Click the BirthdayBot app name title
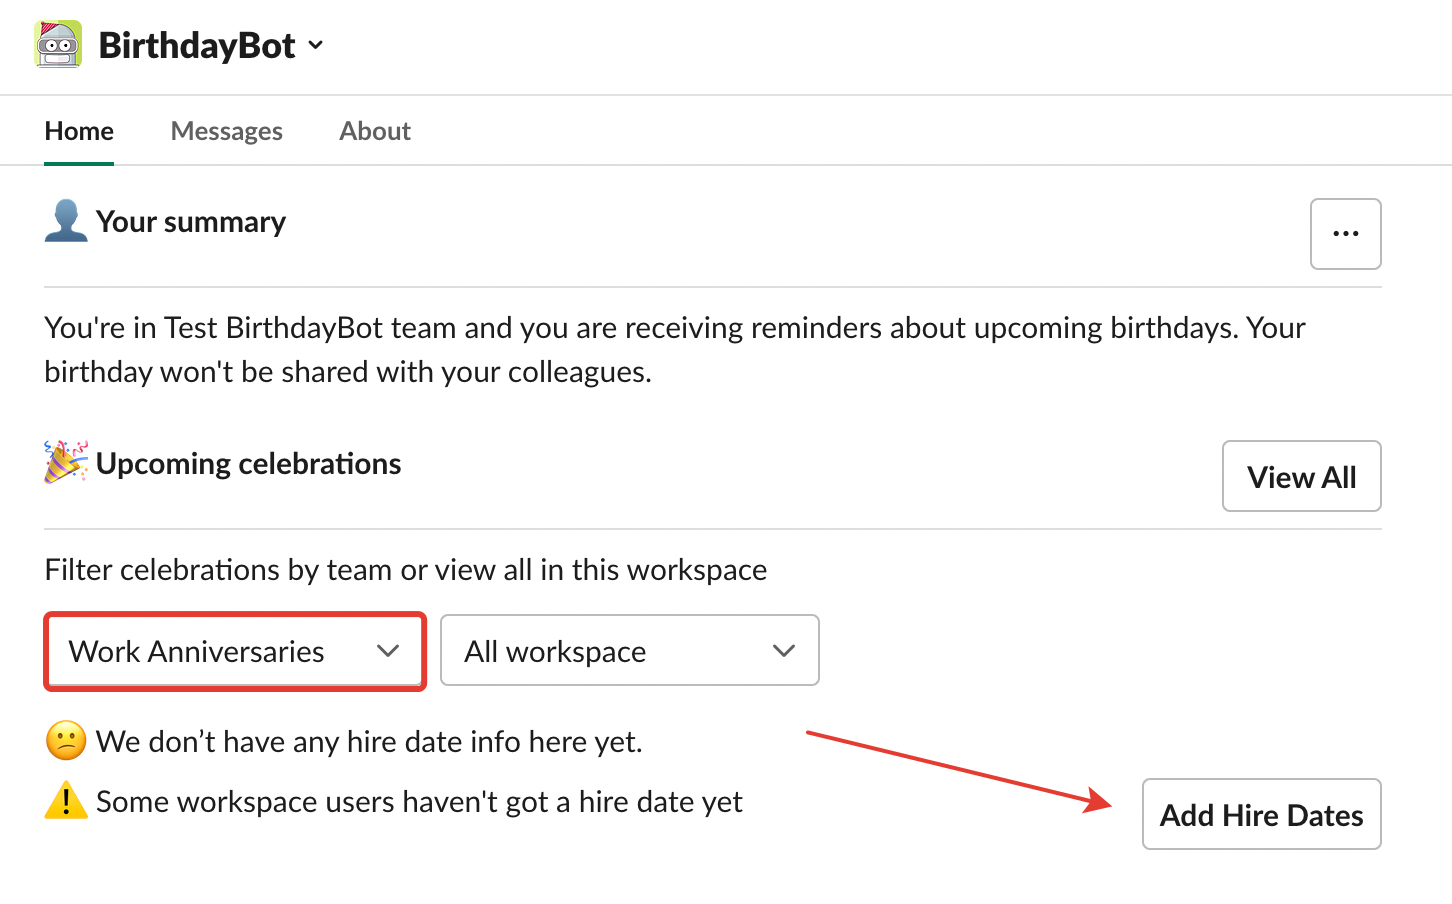 [x=197, y=45]
